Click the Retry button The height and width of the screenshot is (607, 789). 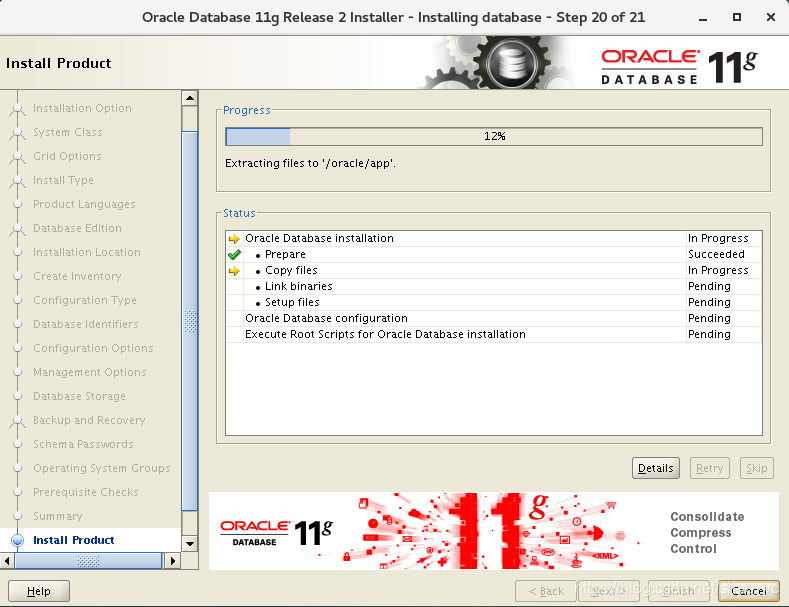tap(709, 468)
